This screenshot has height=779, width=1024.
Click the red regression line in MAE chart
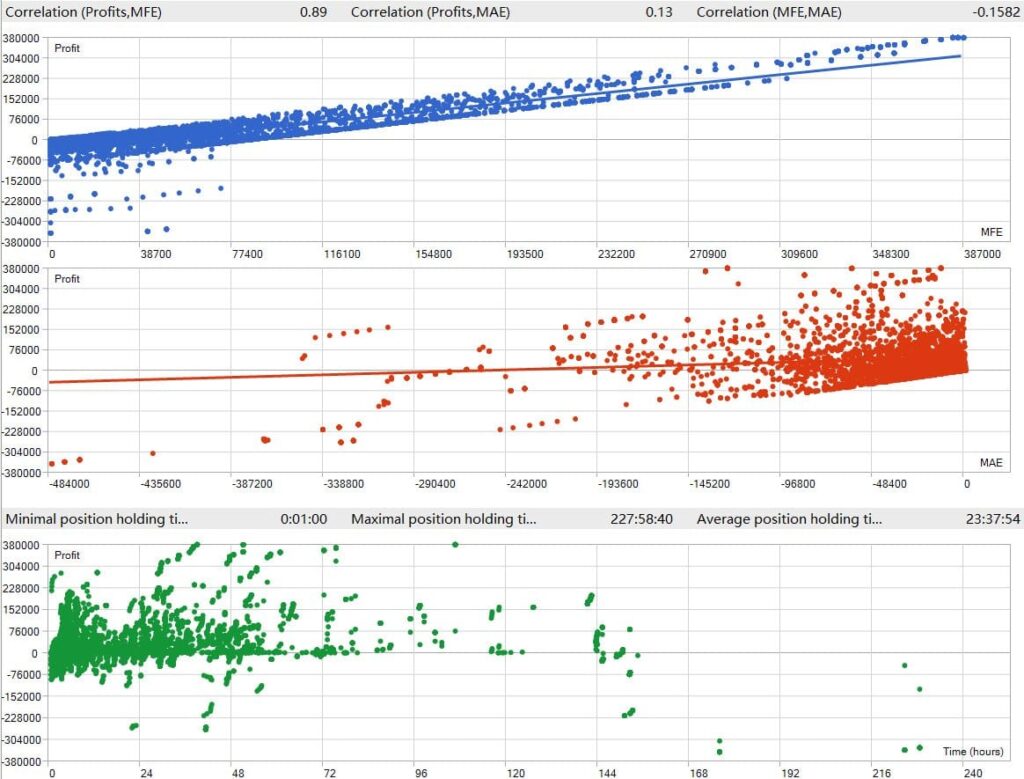click(x=300, y=374)
